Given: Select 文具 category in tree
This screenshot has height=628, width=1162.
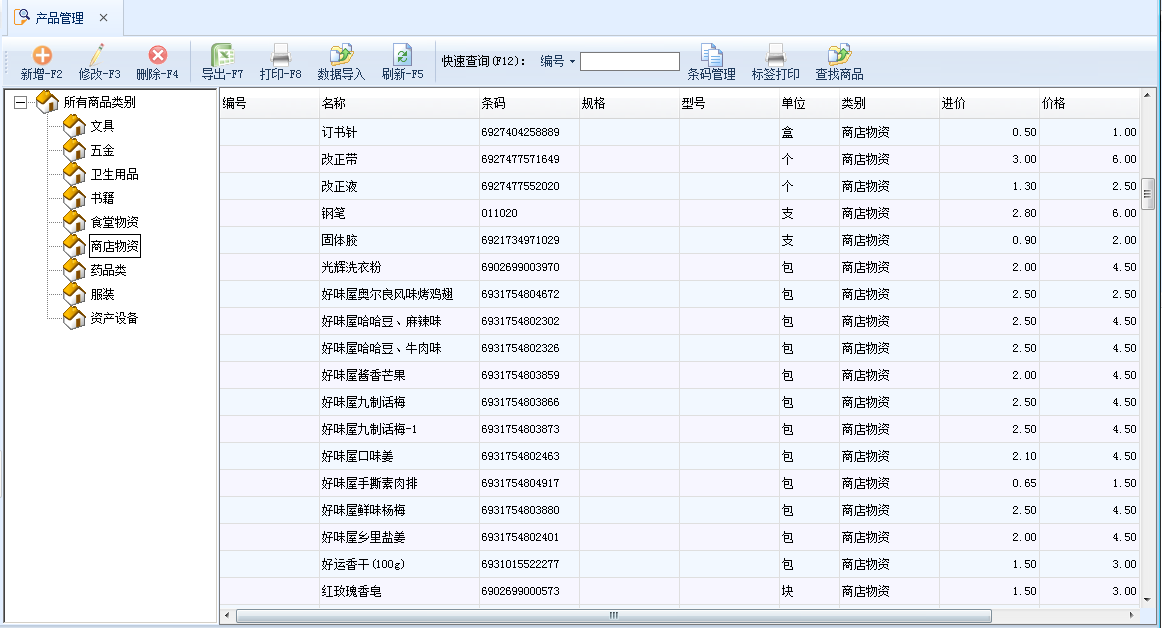Looking at the screenshot, I should pyautogui.click(x=102, y=126).
